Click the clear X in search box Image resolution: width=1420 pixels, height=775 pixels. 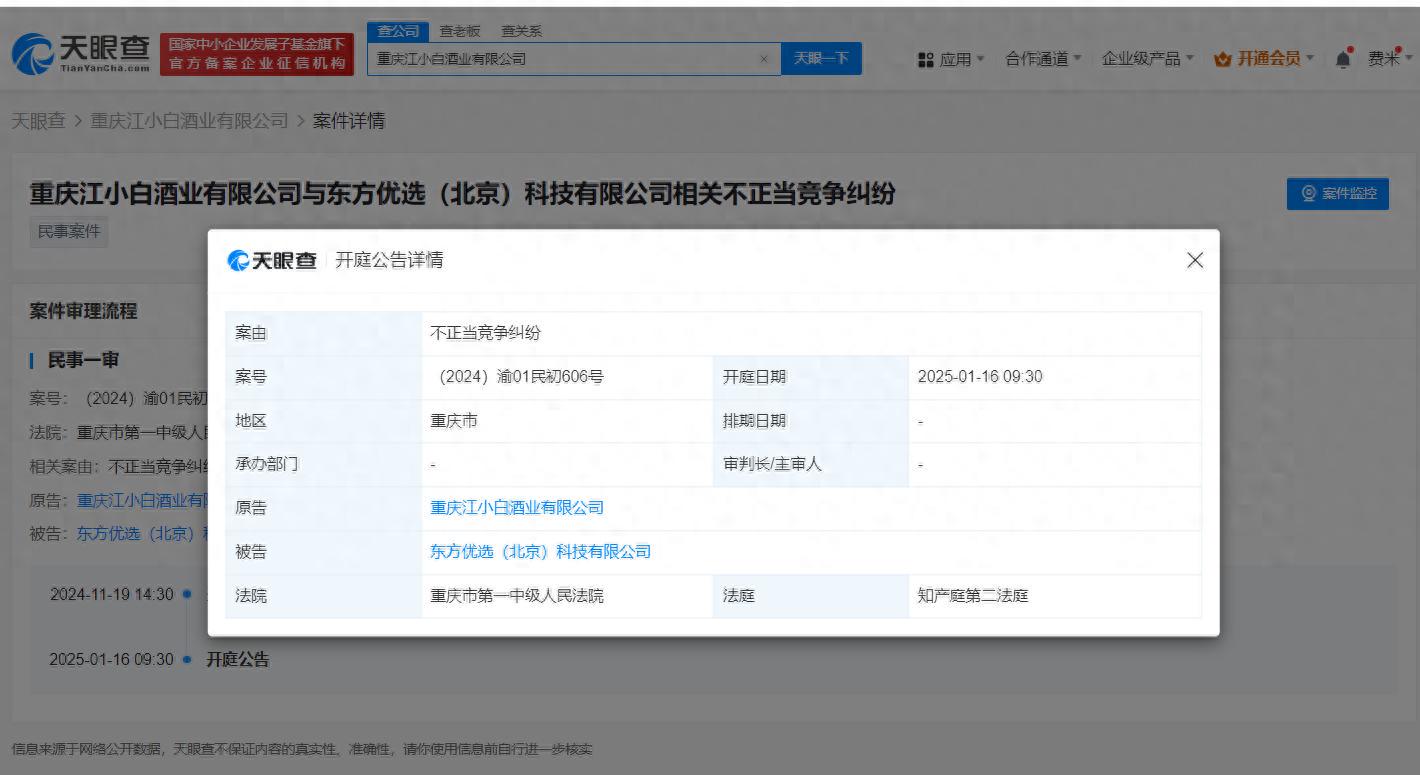(764, 59)
